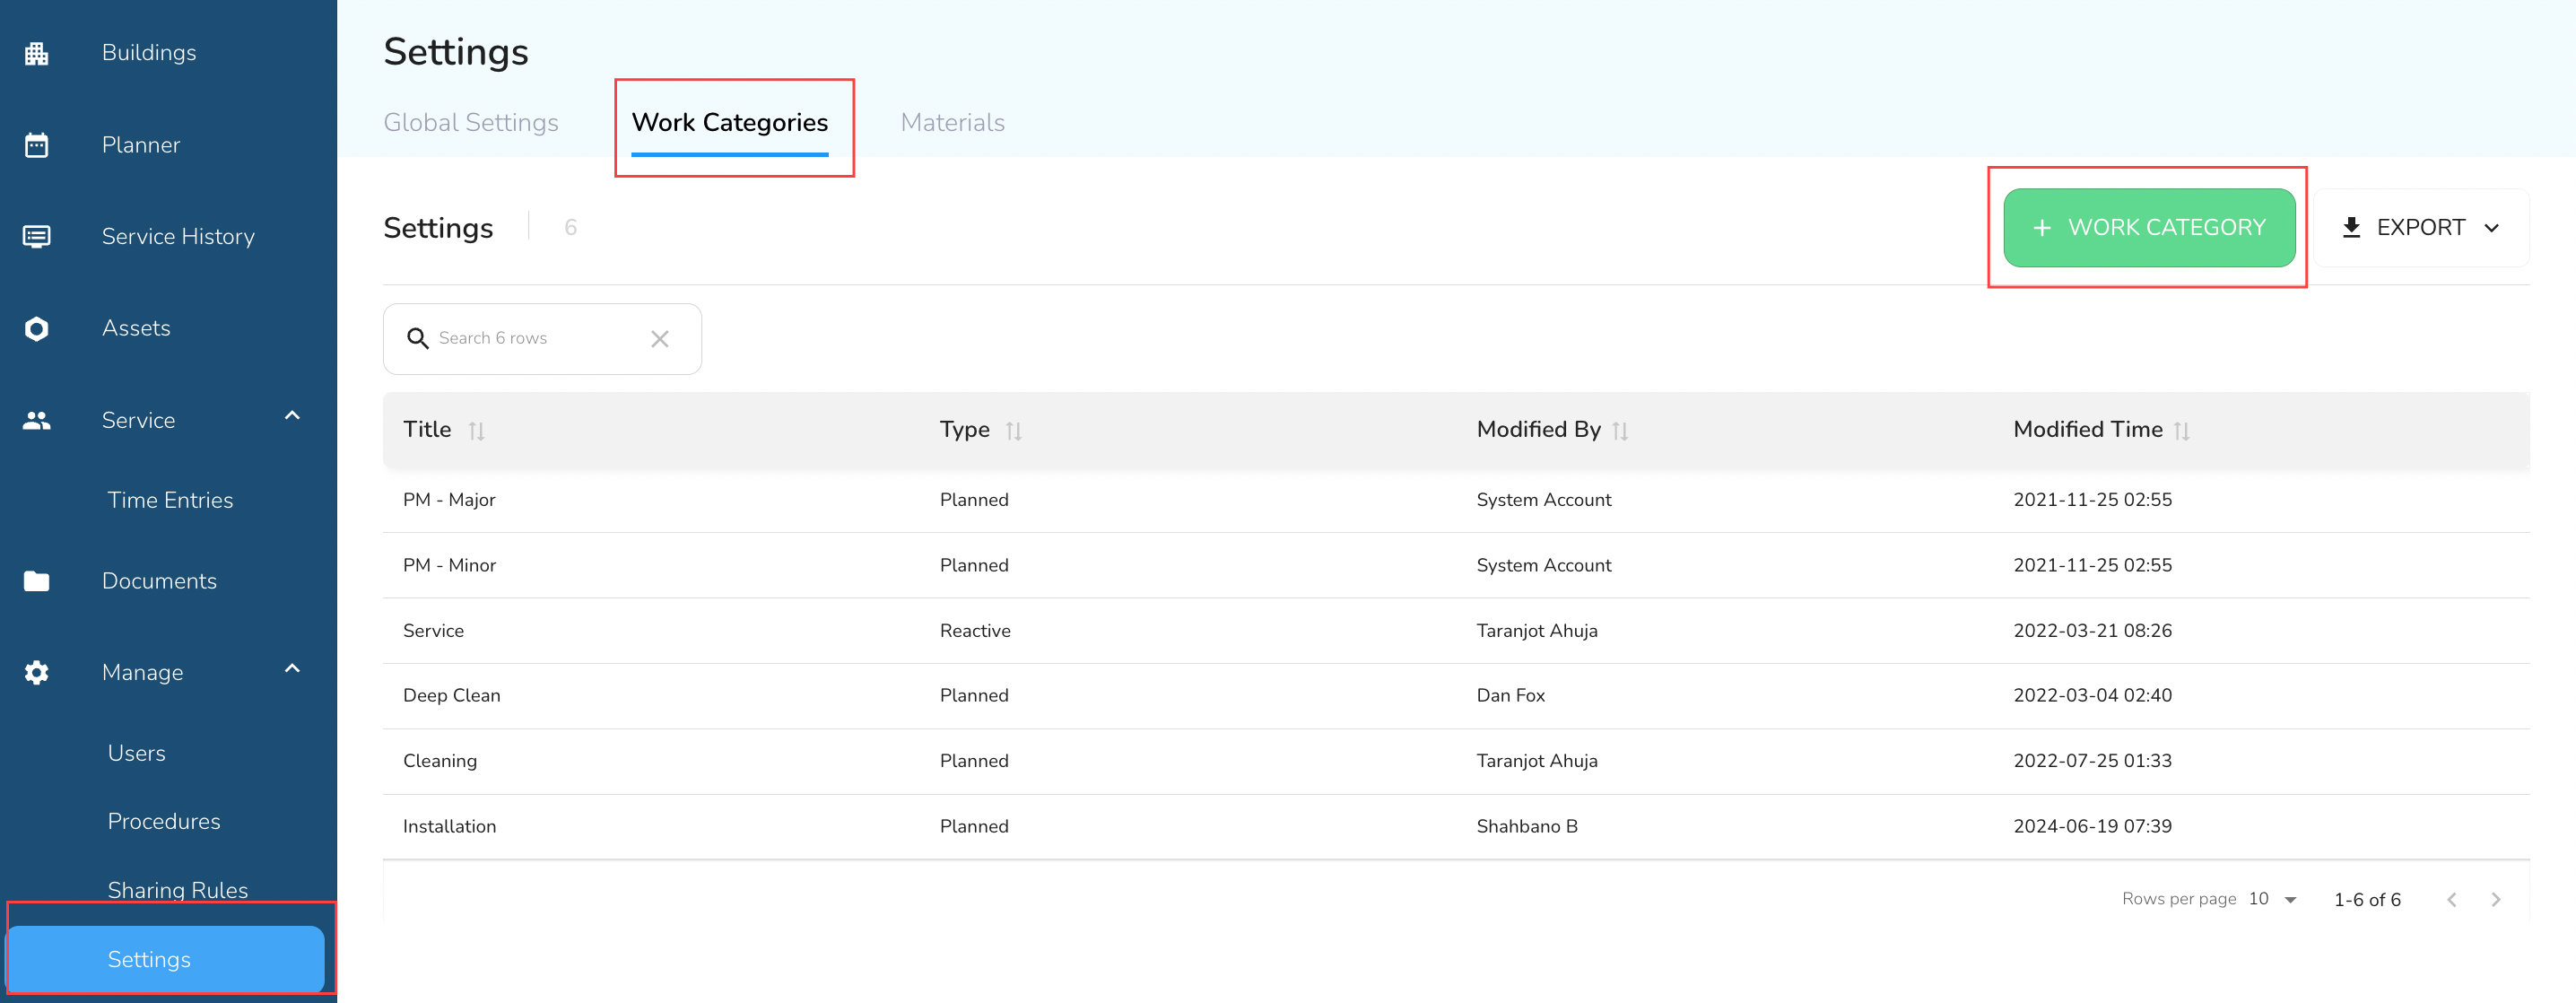
Task: Click the Service people icon
Action: (x=37, y=421)
